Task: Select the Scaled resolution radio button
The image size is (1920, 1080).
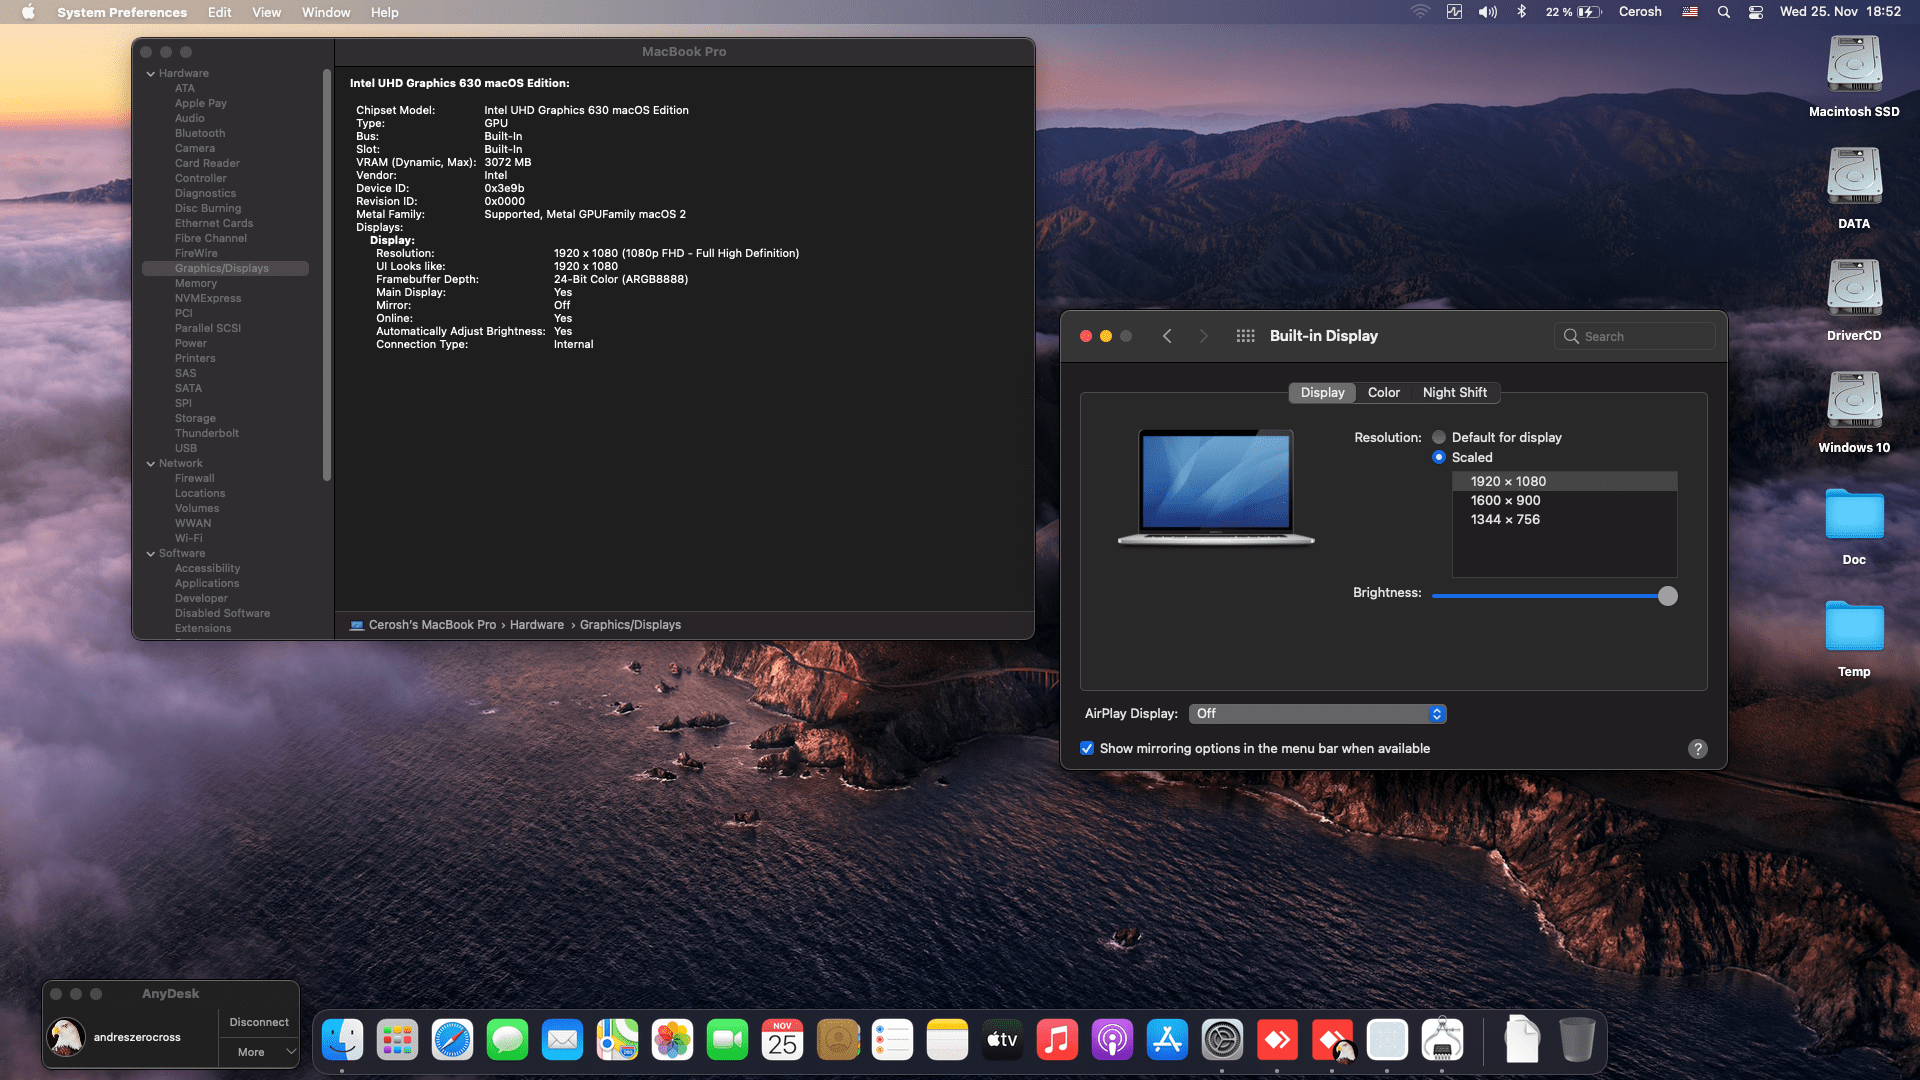Action: 1439,457
